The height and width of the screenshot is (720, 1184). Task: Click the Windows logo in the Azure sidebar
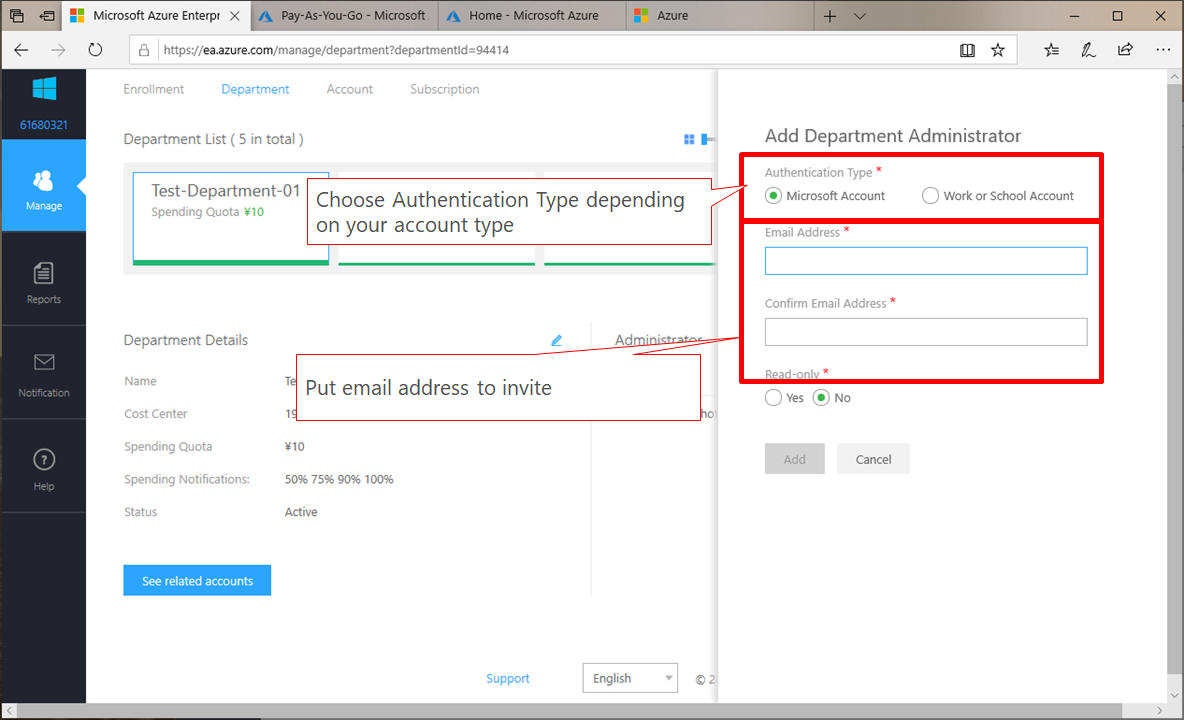coord(44,89)
